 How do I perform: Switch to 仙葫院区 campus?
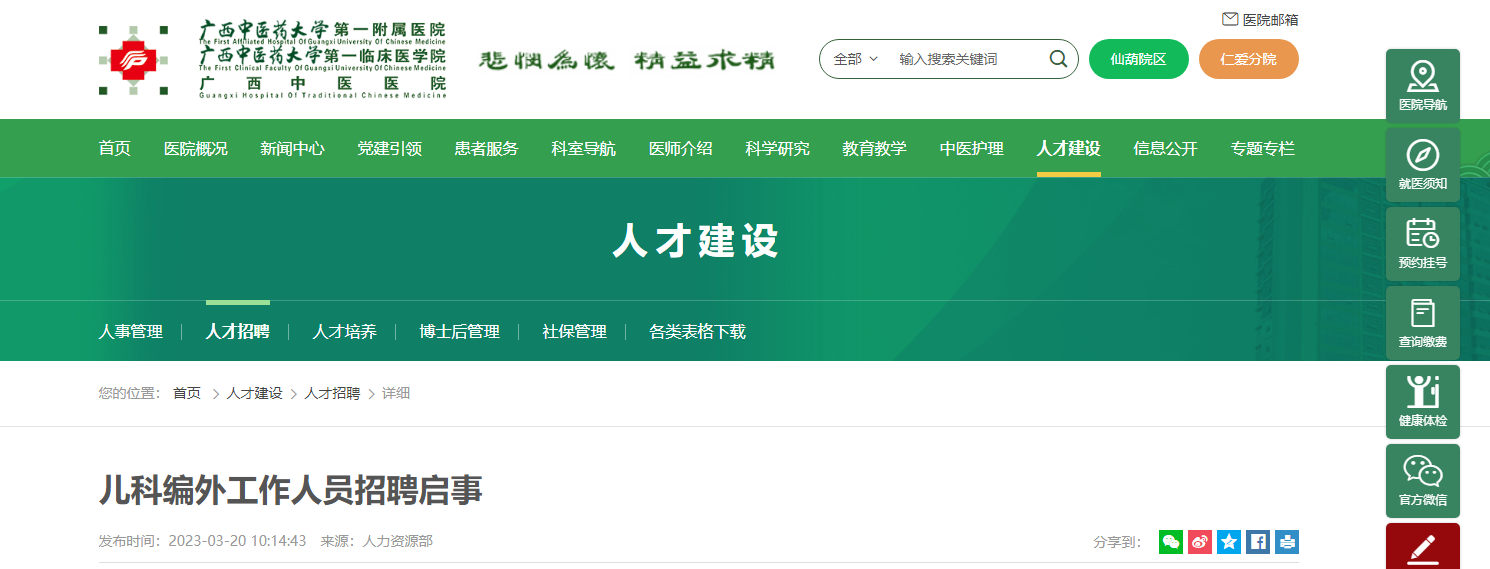(x=1138, y=59)
